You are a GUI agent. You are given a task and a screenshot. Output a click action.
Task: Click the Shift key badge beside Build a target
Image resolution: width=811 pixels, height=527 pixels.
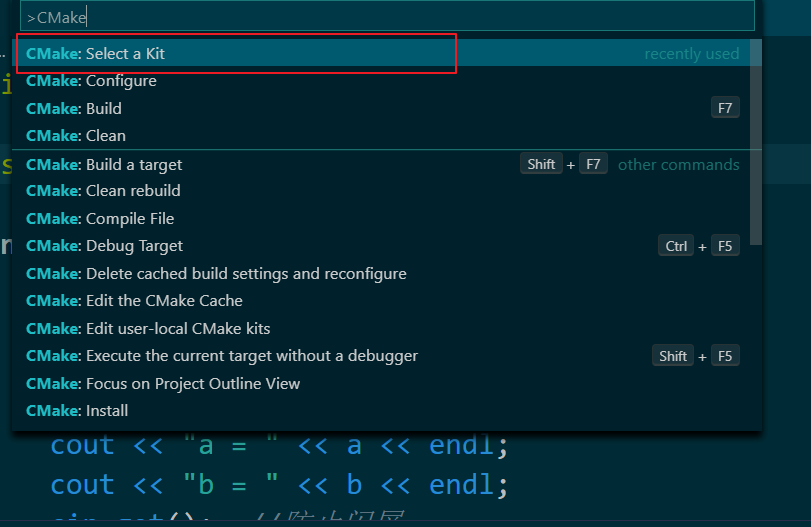coord(541,164)
